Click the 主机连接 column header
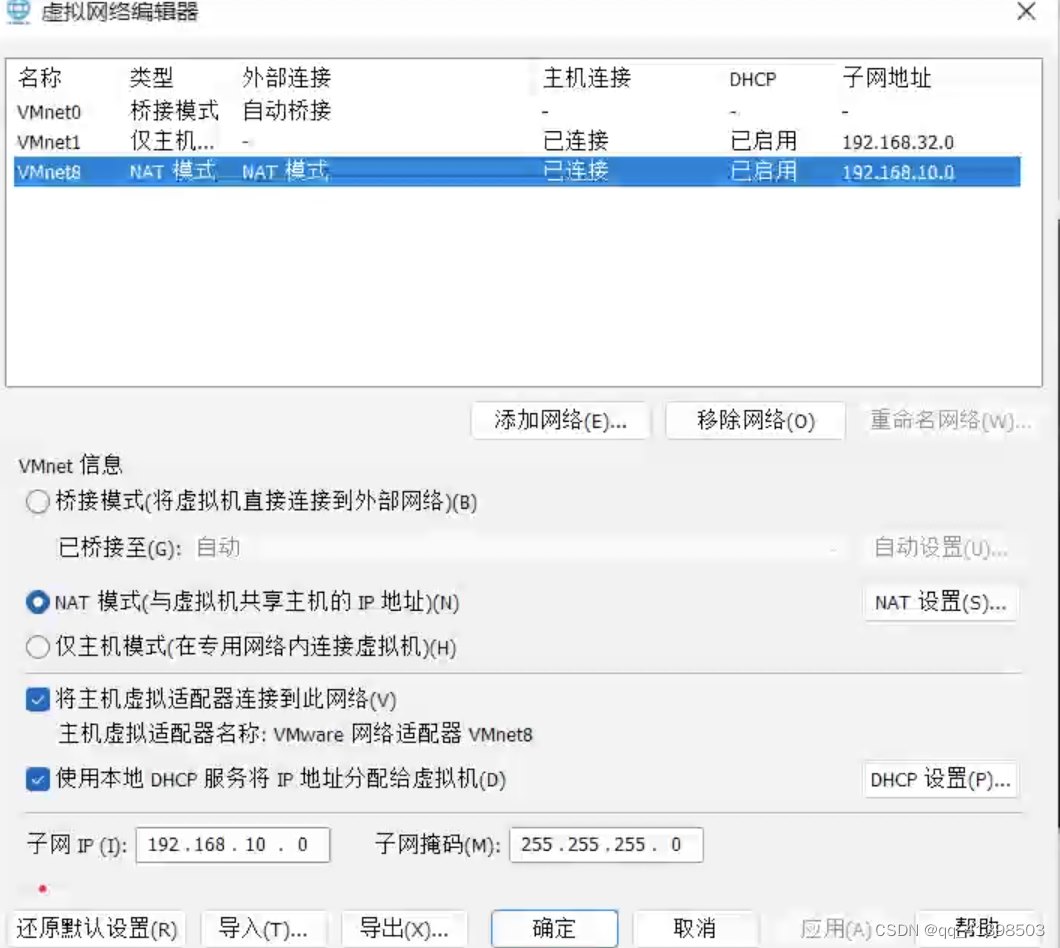 point(587,78)
